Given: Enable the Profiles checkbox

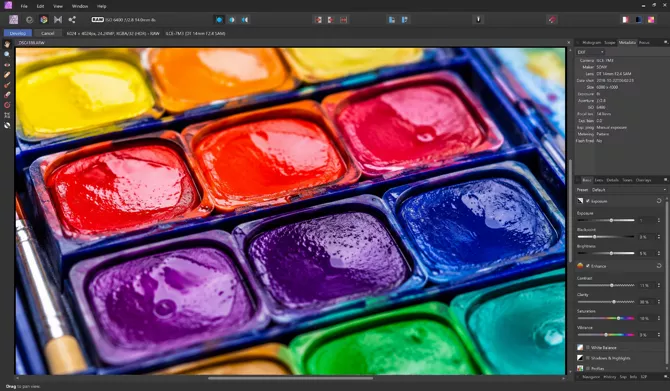Looking at the screenshot, I should pyautogui.click(x=588, y=368).
